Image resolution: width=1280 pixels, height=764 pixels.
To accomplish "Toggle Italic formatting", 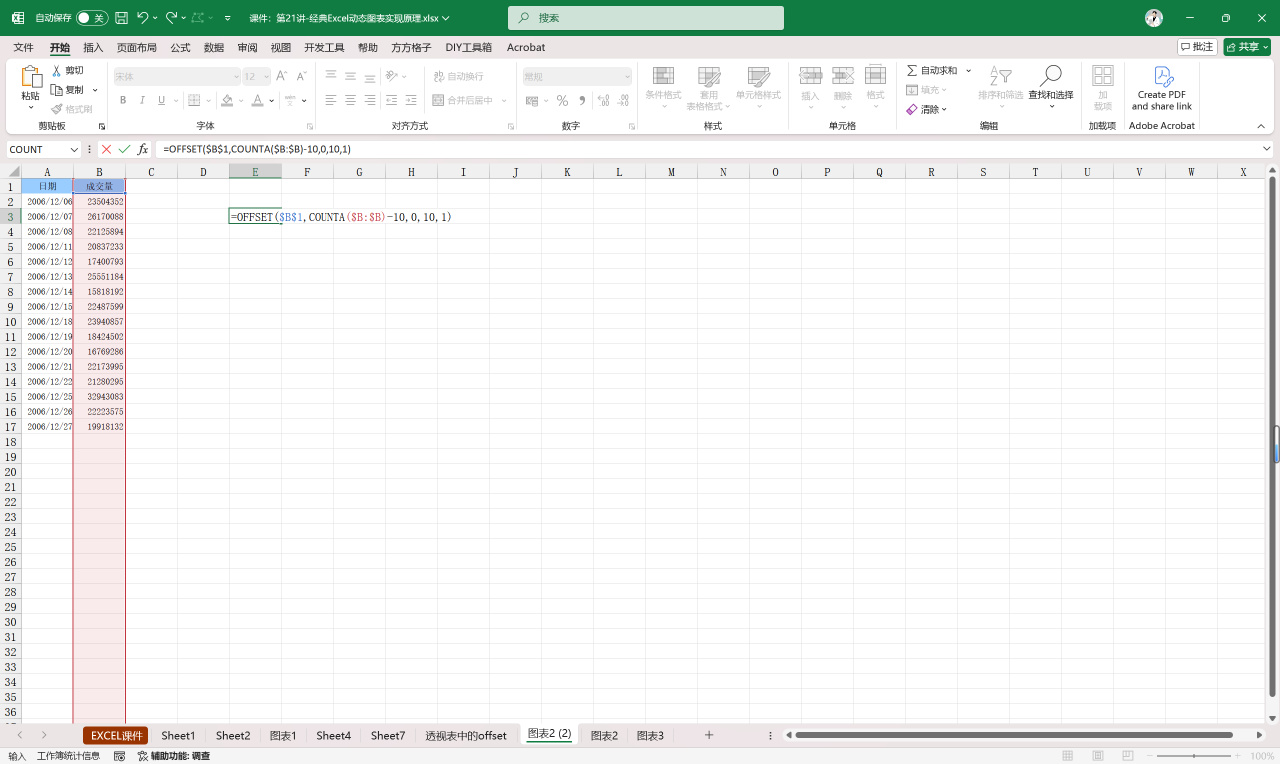I will point(142,100).
